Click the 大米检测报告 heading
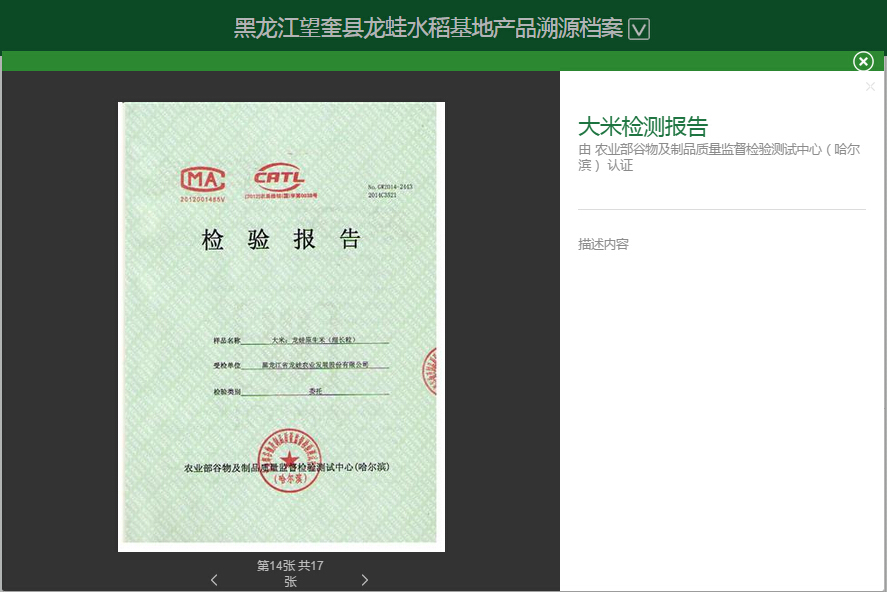Viewport: 887px width, 592px height. pyautogui.click(x=643, y=126)
